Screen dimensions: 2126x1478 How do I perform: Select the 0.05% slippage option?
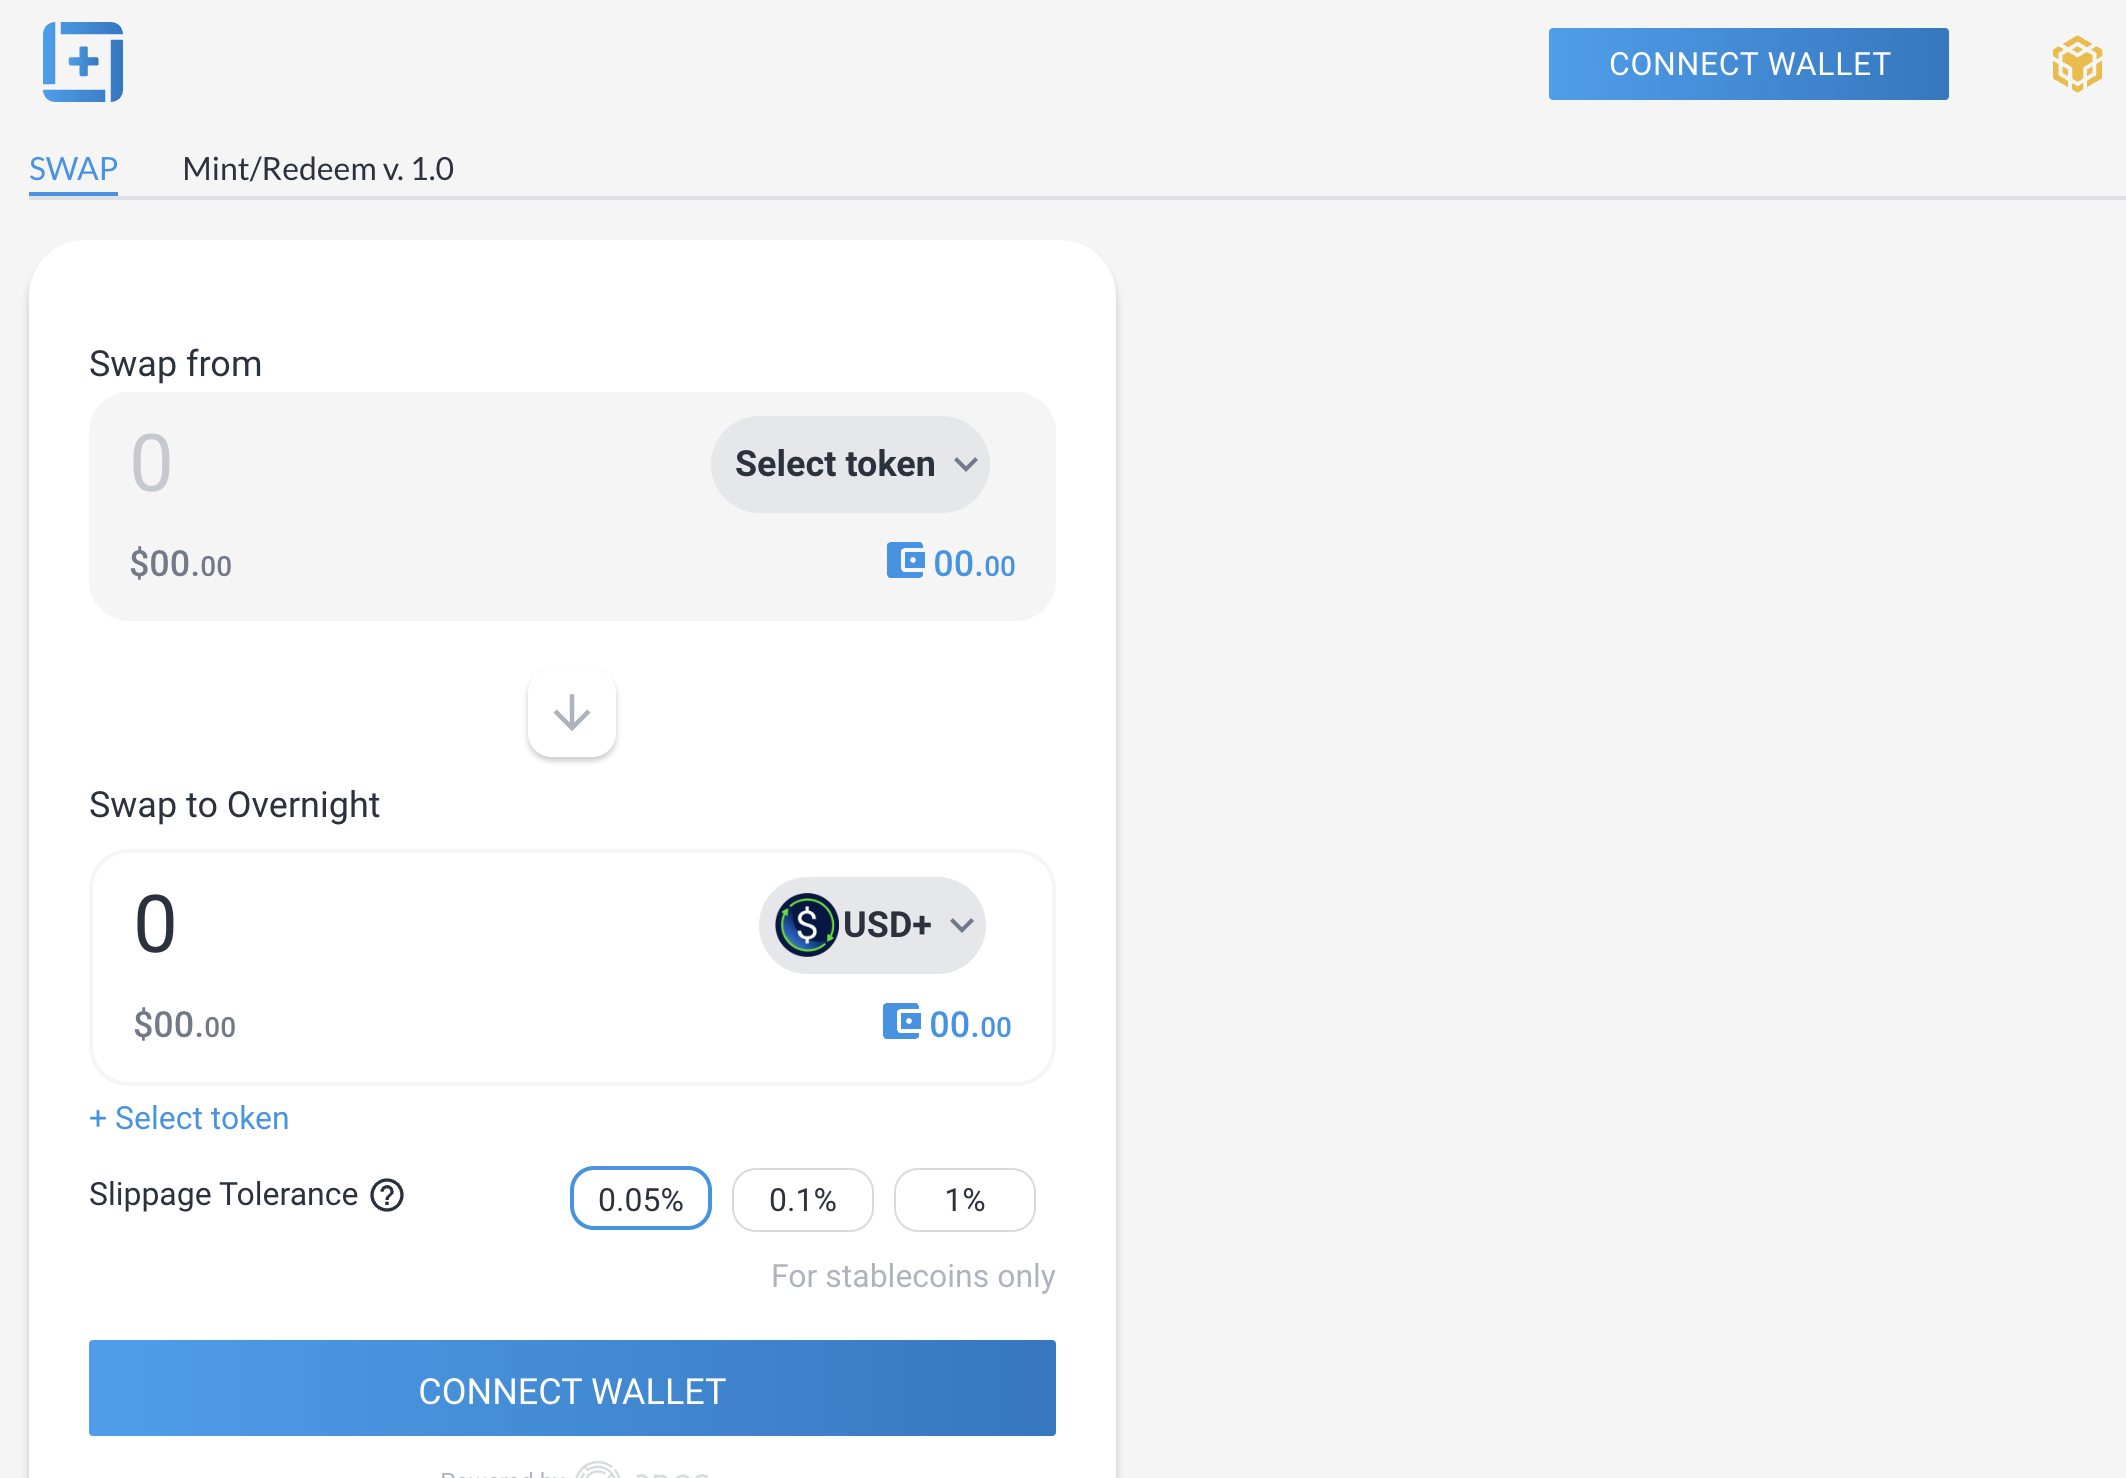pyautogui.click(x=641, y=1199)
